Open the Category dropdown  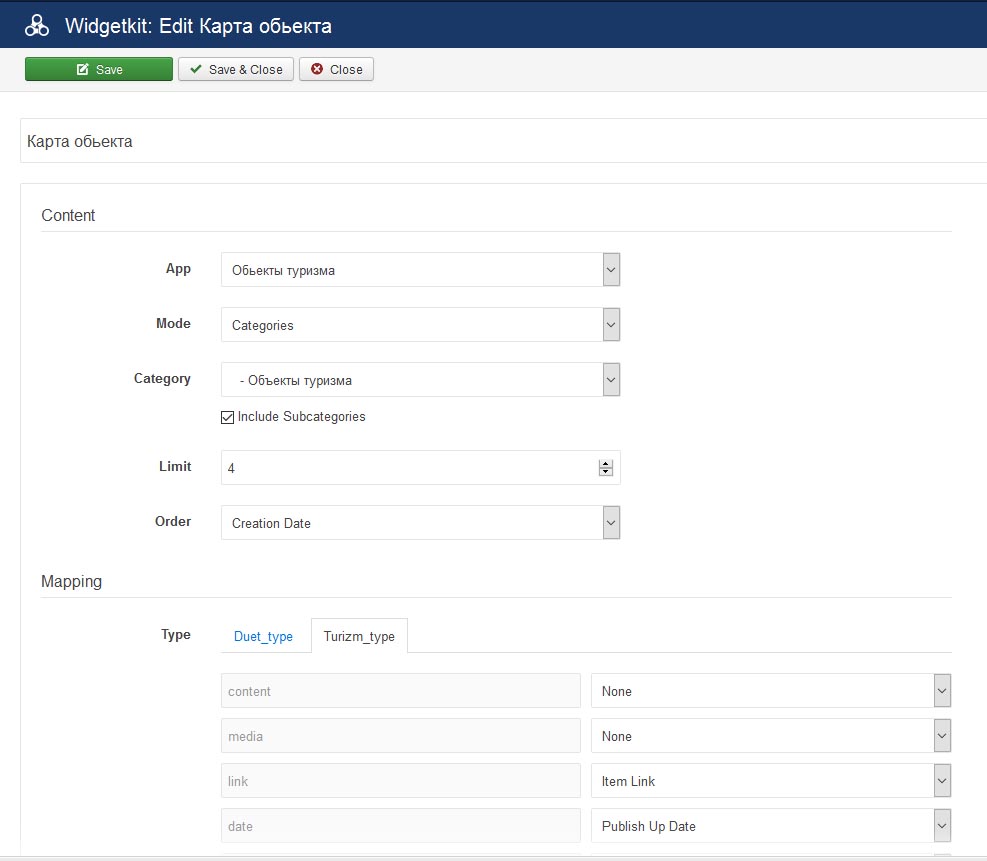tap(420, 380)
